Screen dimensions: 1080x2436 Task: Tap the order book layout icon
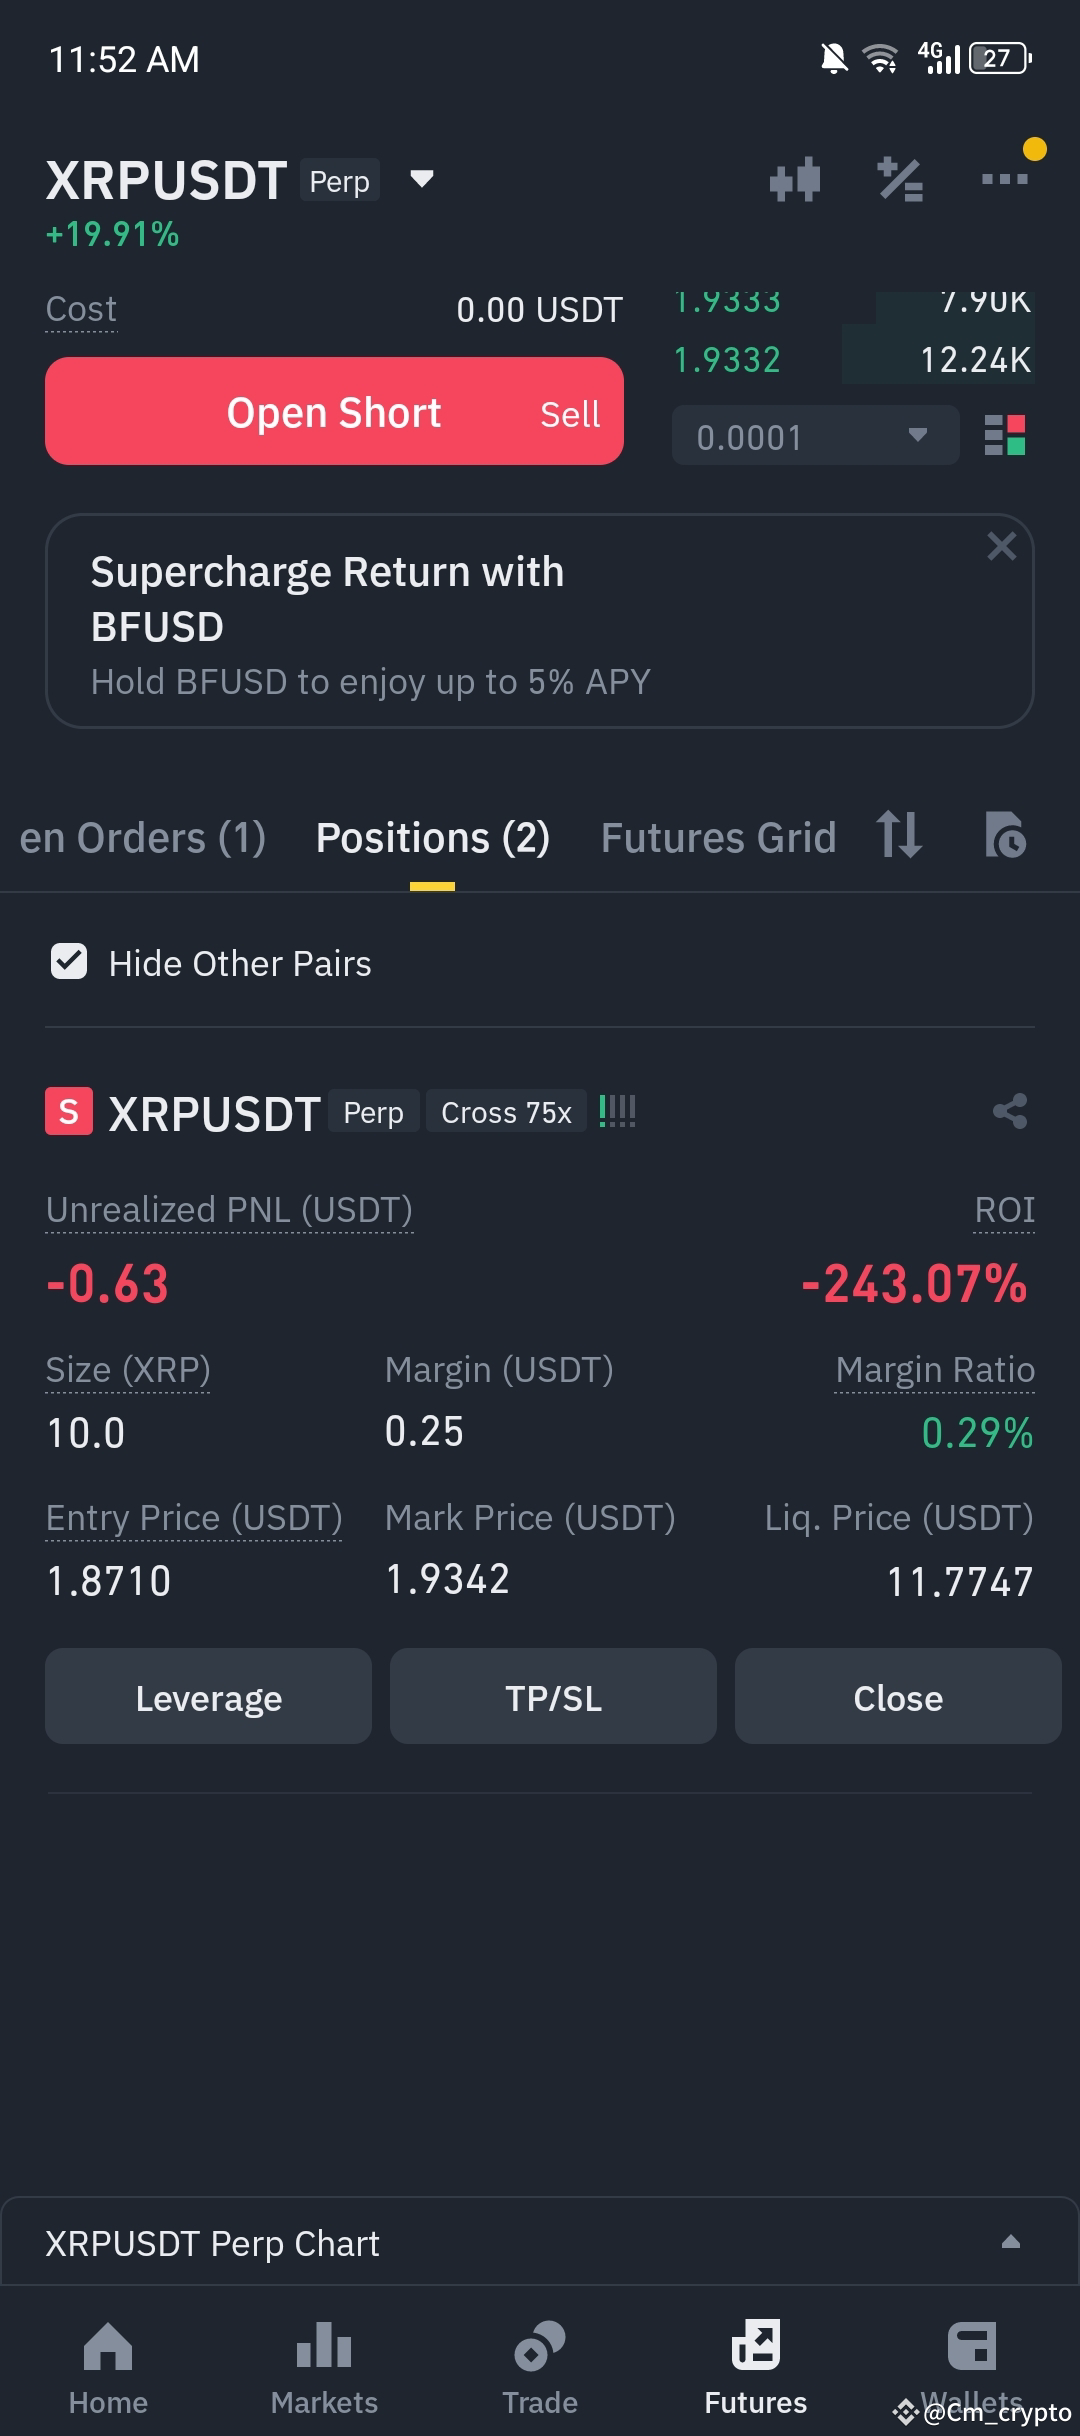[x=1005, y=435]
